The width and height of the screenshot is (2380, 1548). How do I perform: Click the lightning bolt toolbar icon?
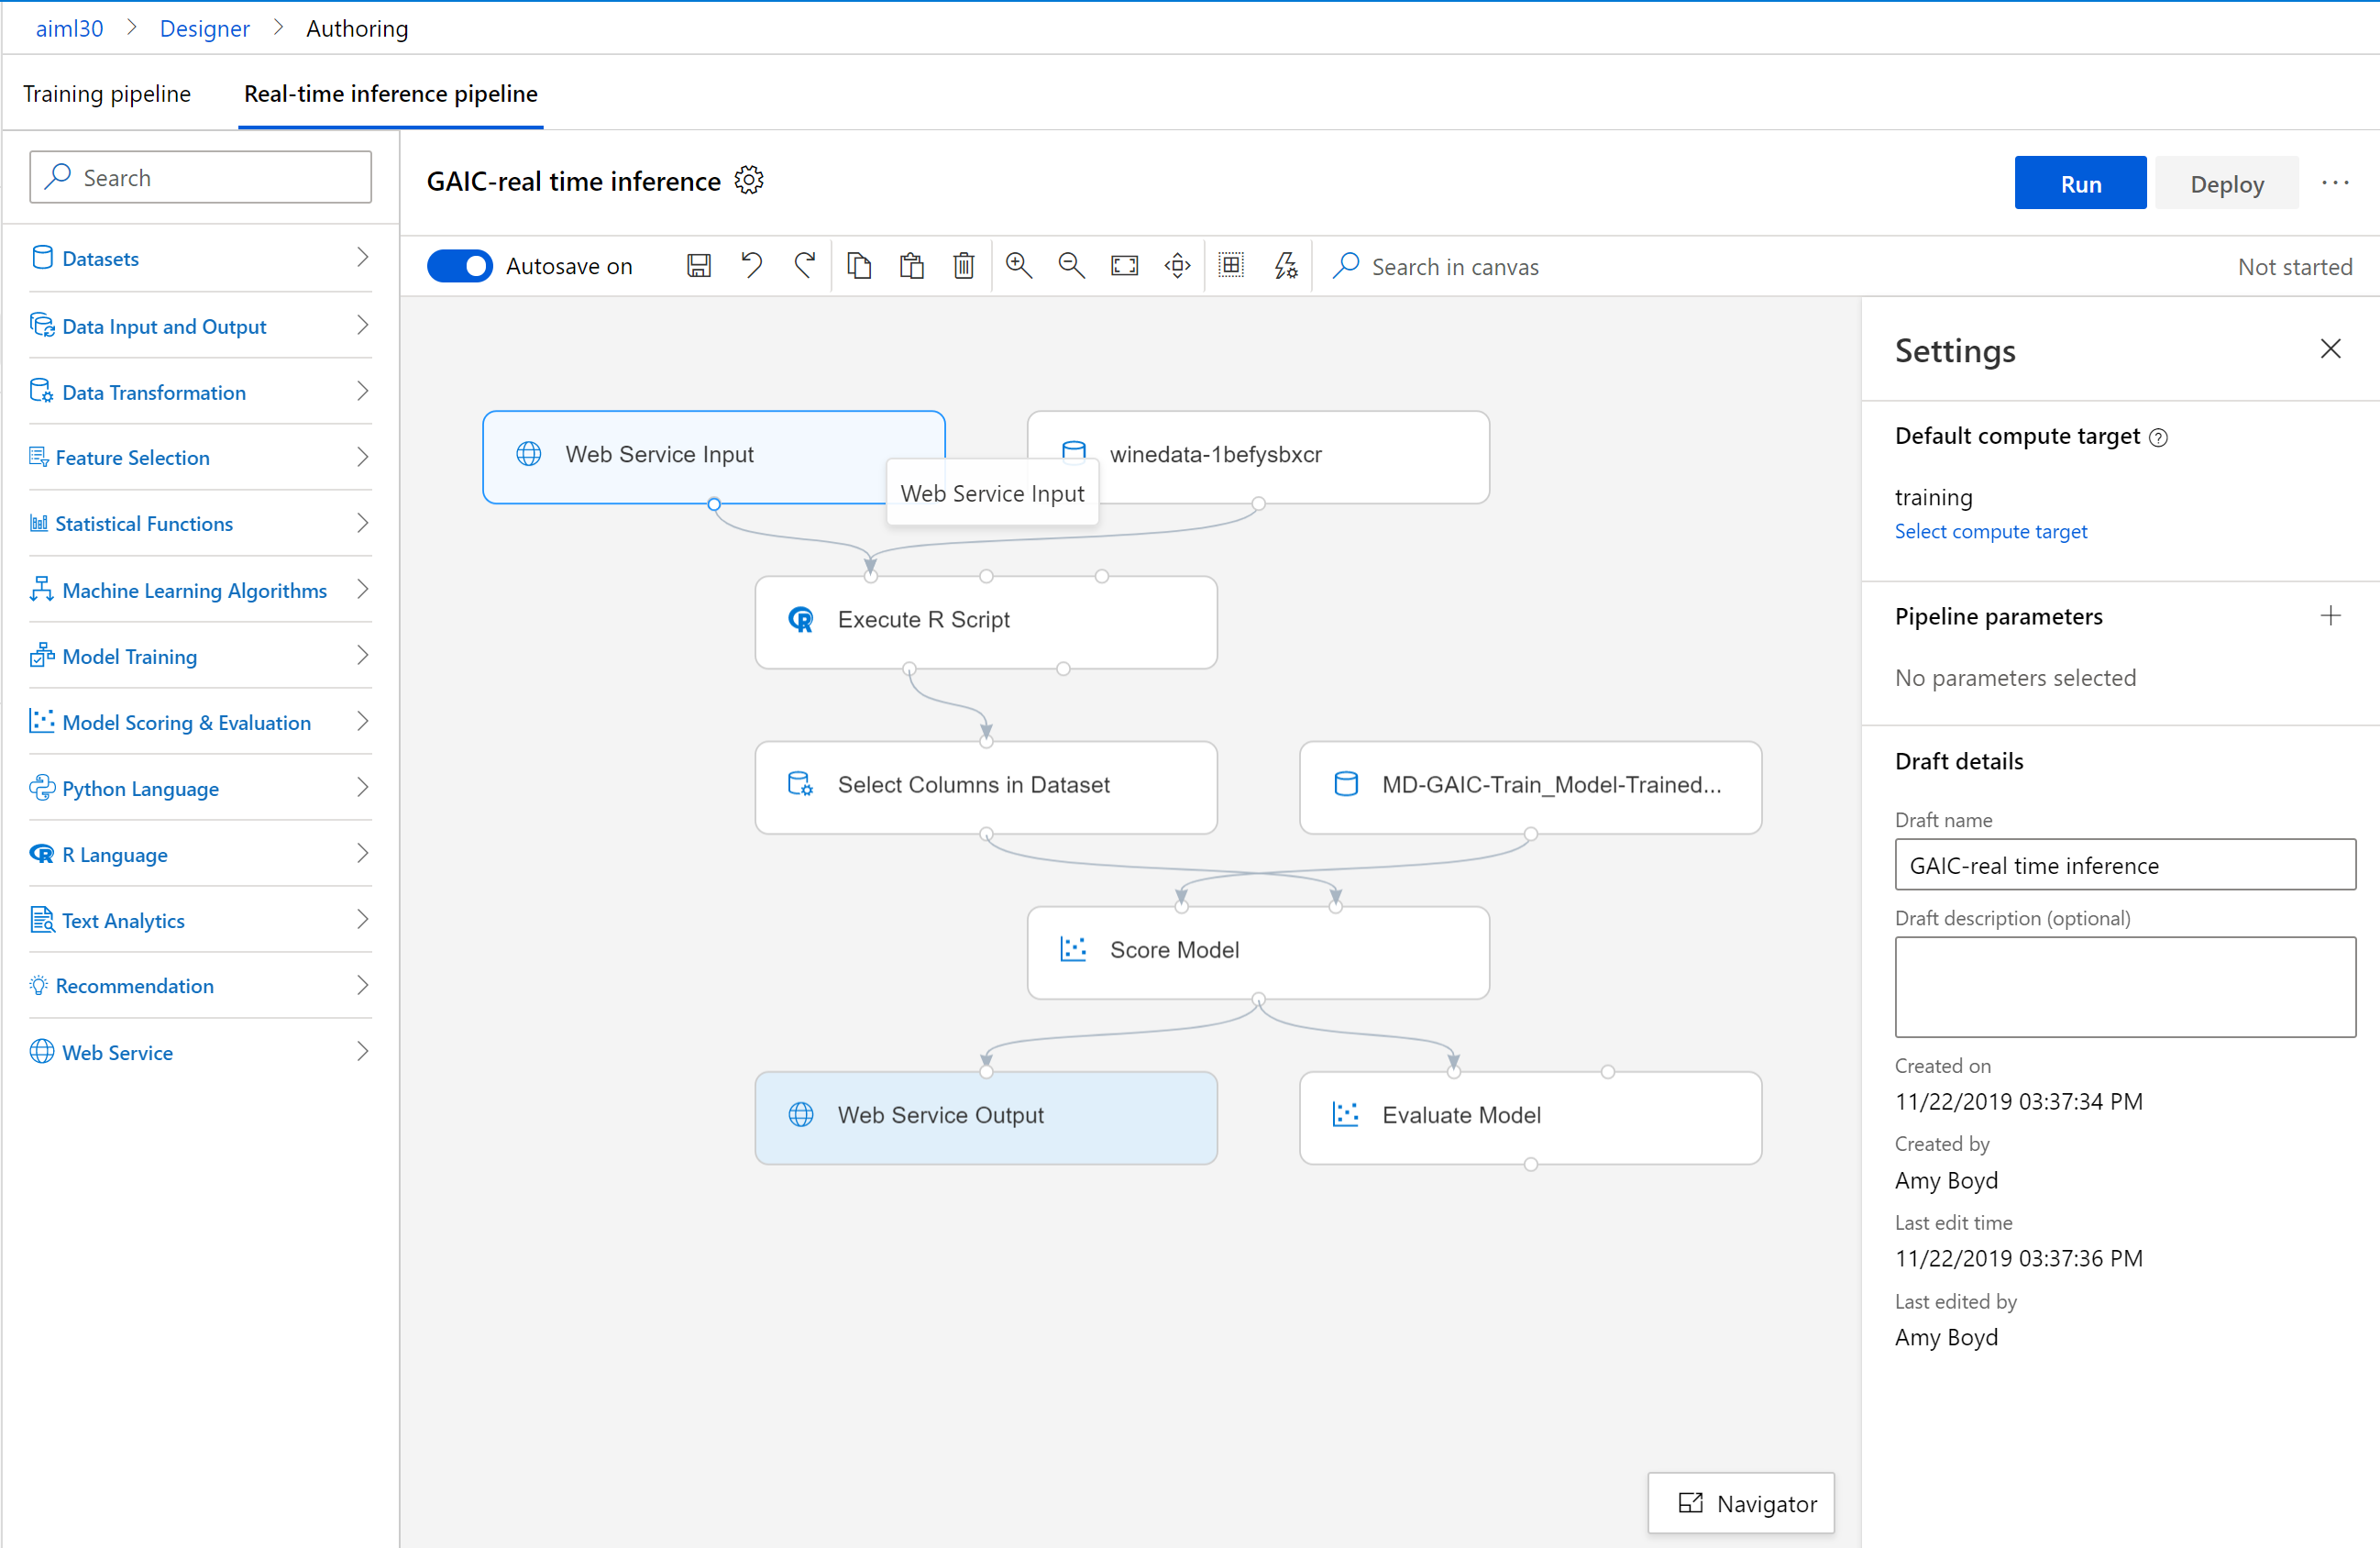pos(1285,266)
